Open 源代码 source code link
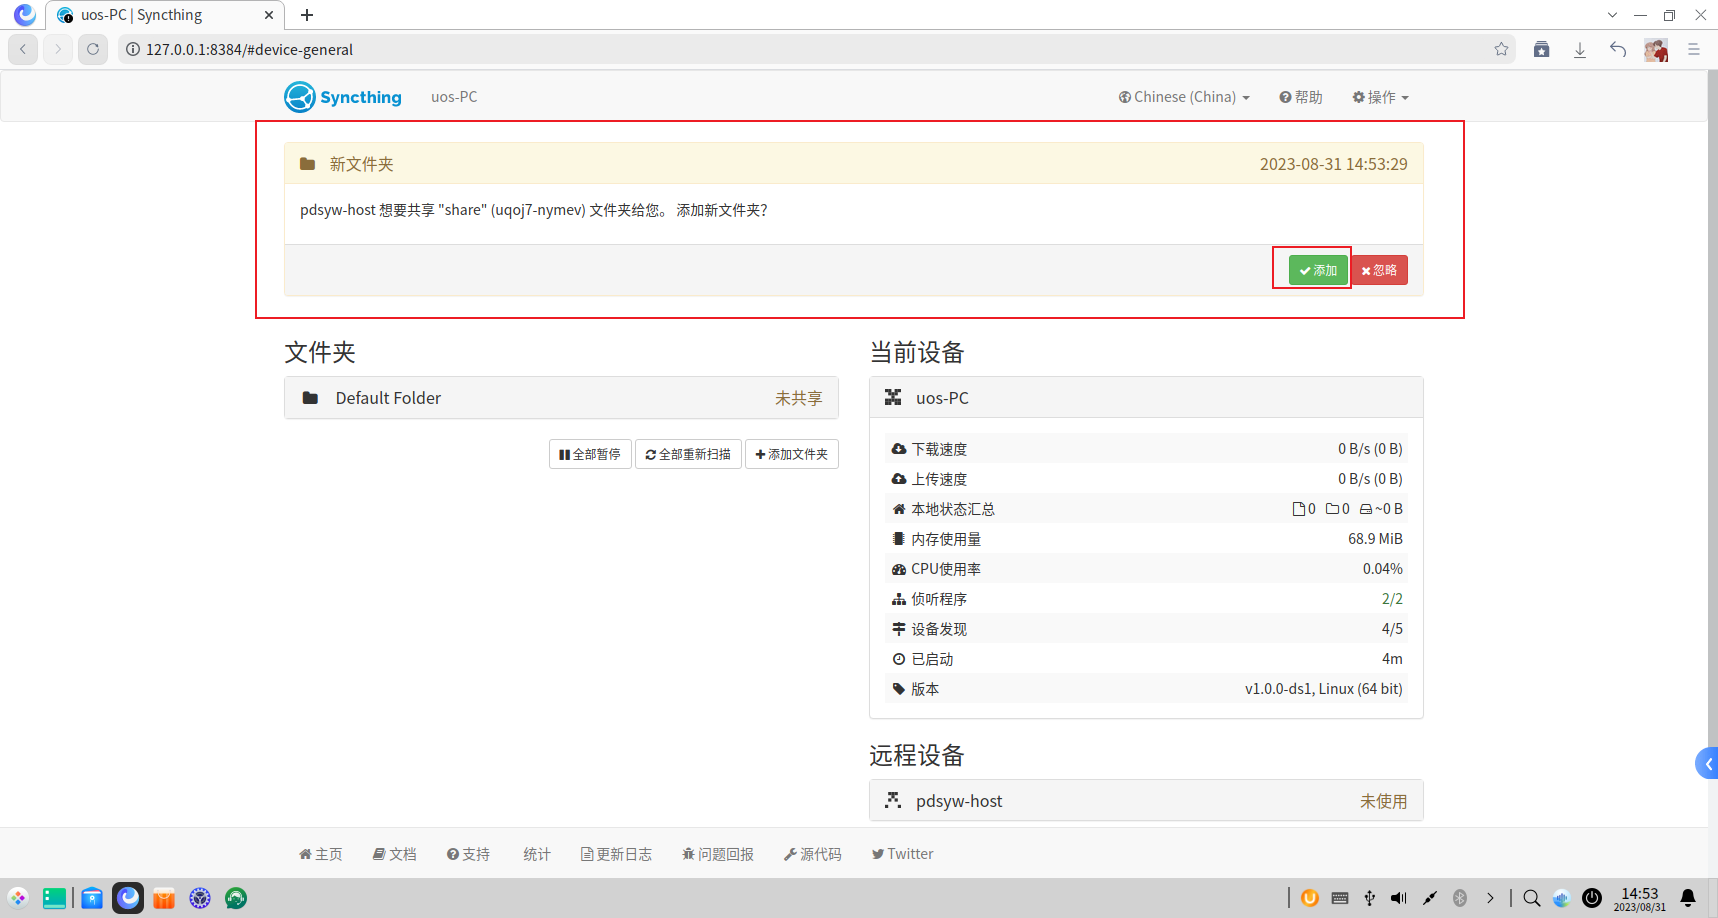The height and width of the screenshot is (918, 1718). coord(812,854)
